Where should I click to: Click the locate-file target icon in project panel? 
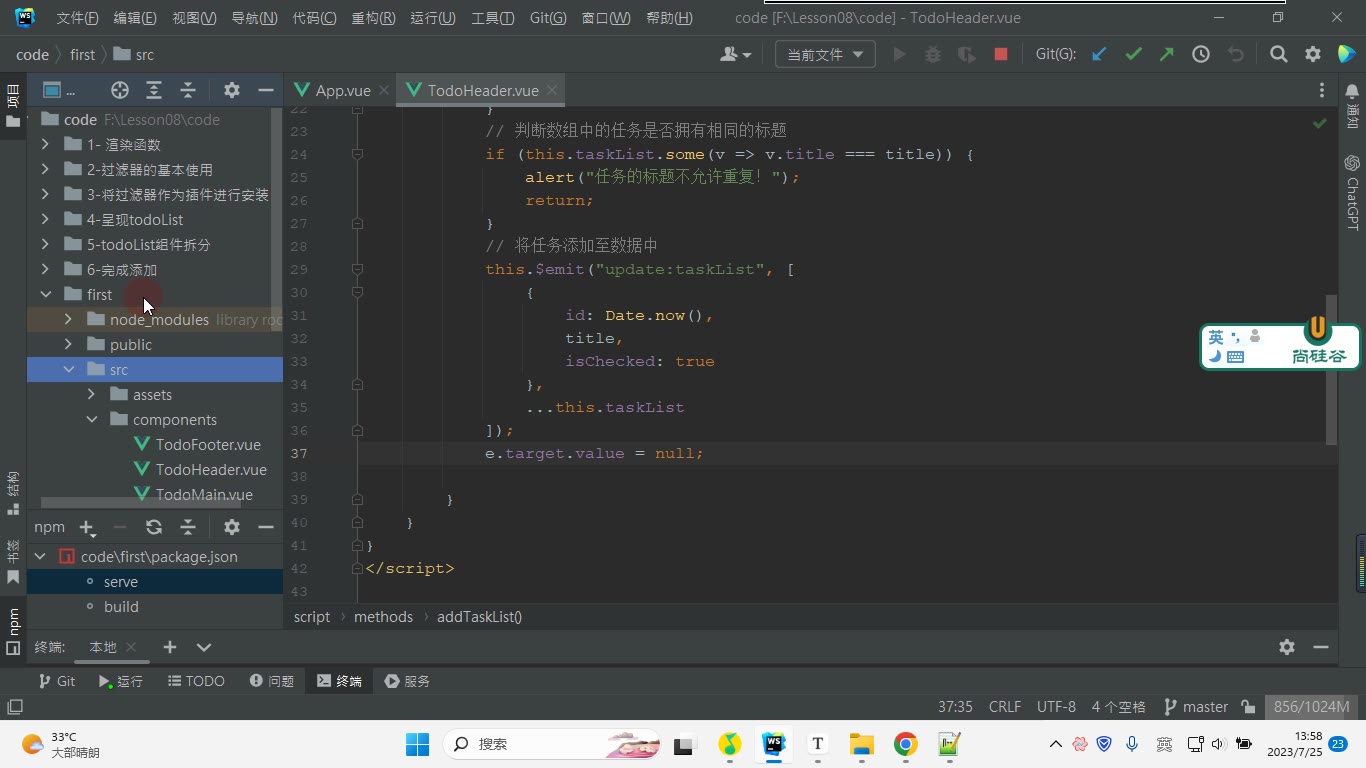click(120, 90)
